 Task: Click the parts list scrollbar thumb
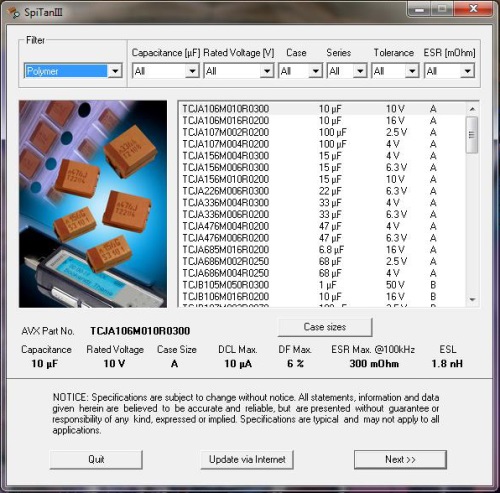[x=472, y=135]
